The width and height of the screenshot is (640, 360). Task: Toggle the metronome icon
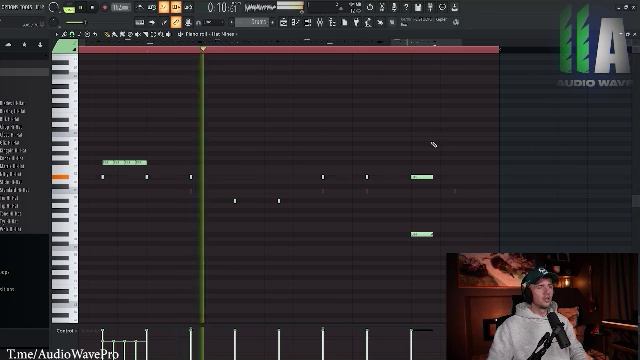point(140,7)
